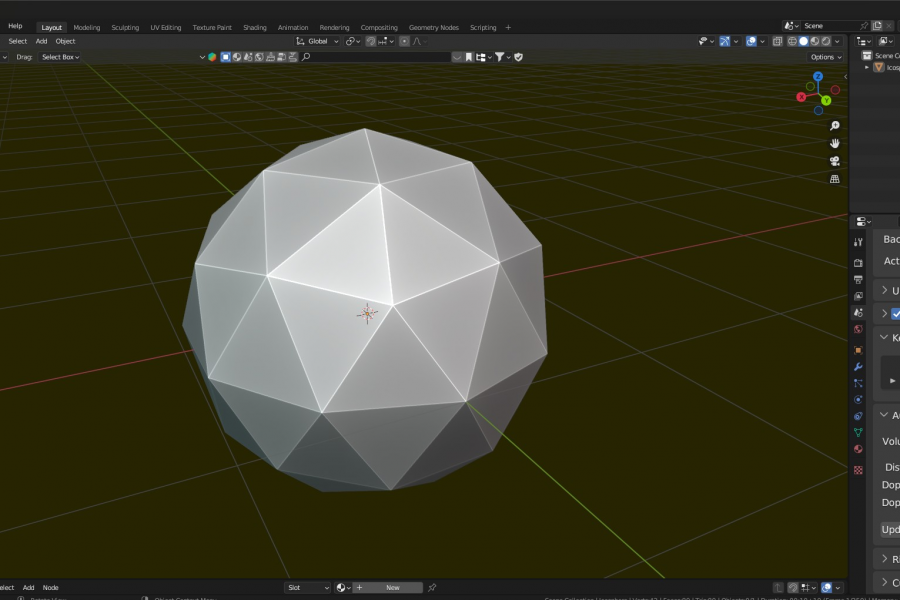The image size is (900, 600).
Task: Select wireframe viewport shading mode
Action: coord(792,41)
